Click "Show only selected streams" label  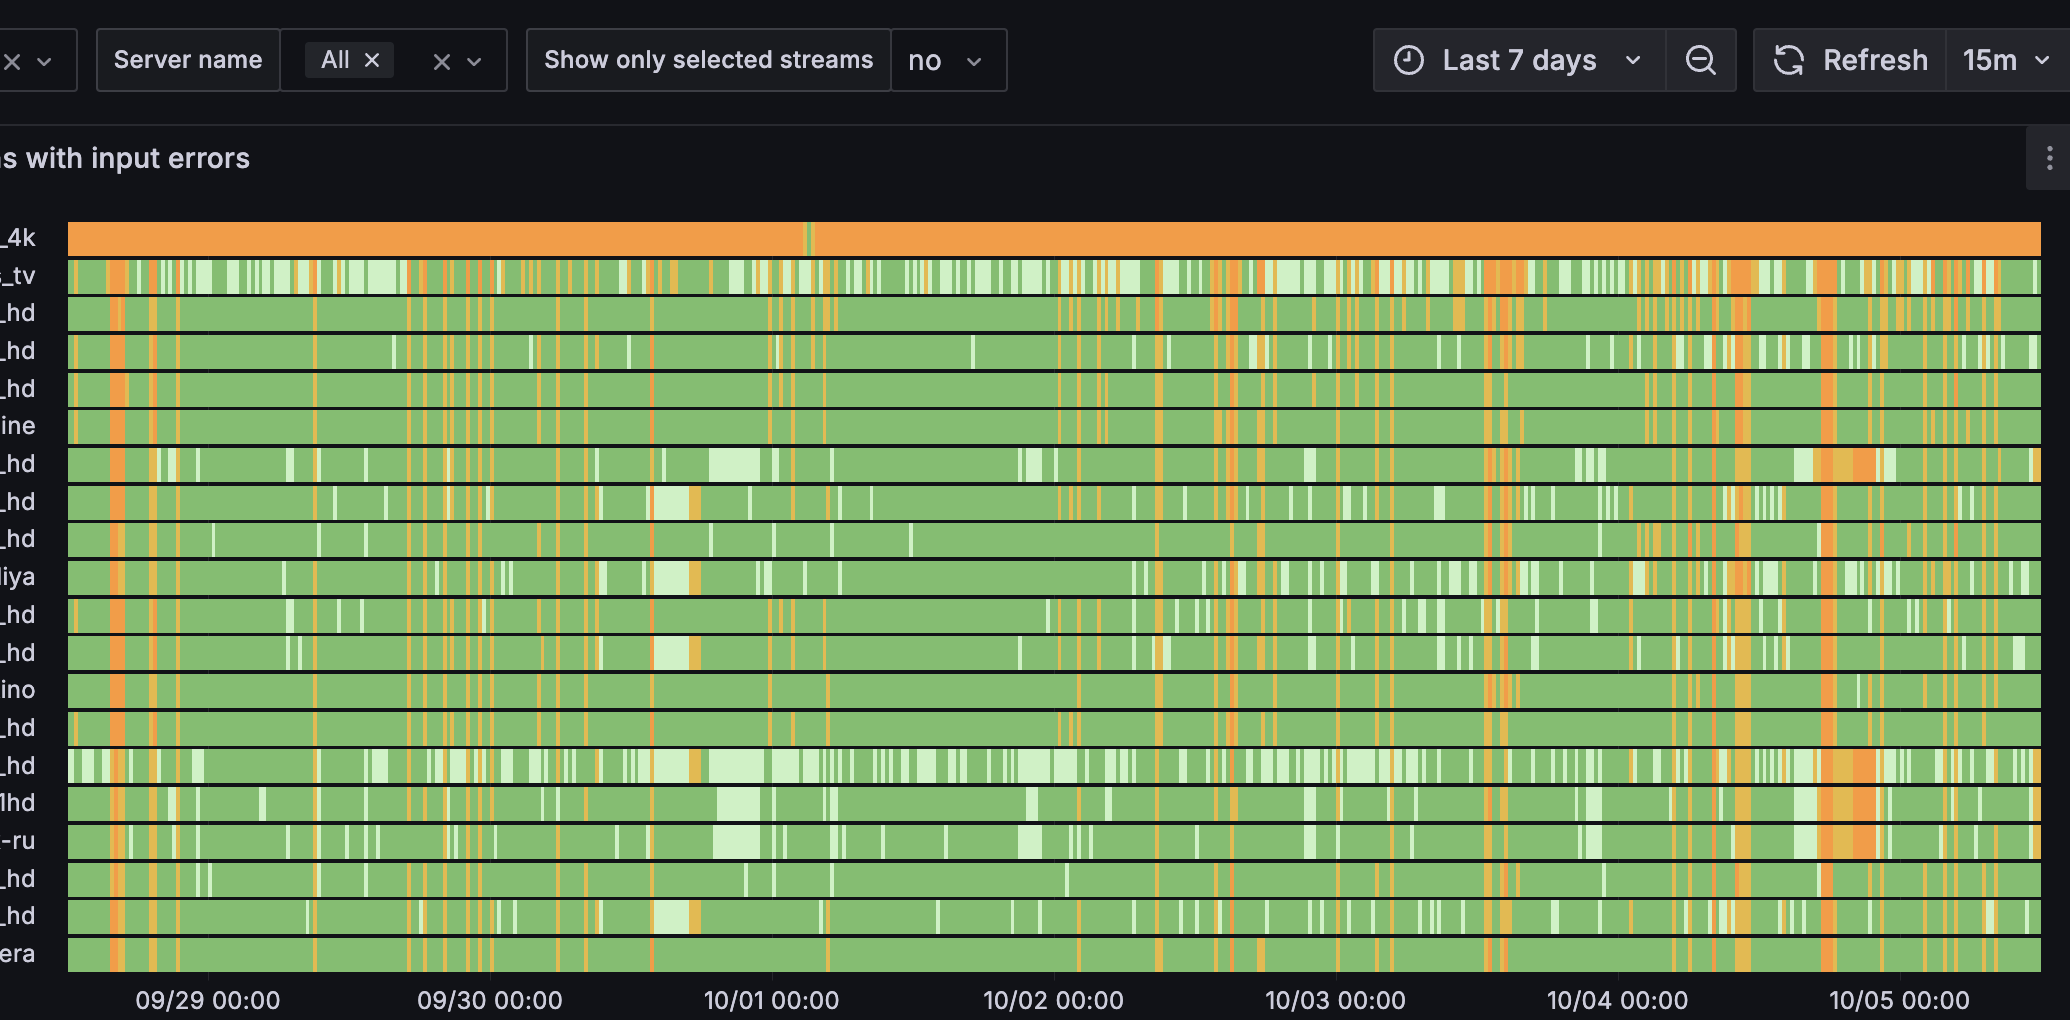pyautogui.click(x=708, y=60)
